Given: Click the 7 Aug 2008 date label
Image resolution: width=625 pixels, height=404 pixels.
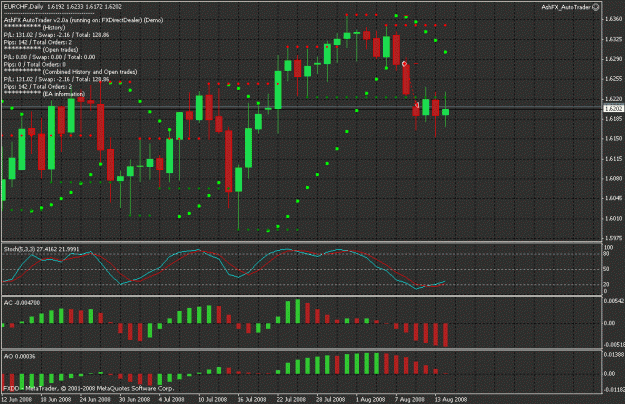Looking at the screenshot, I should [410, 399].
